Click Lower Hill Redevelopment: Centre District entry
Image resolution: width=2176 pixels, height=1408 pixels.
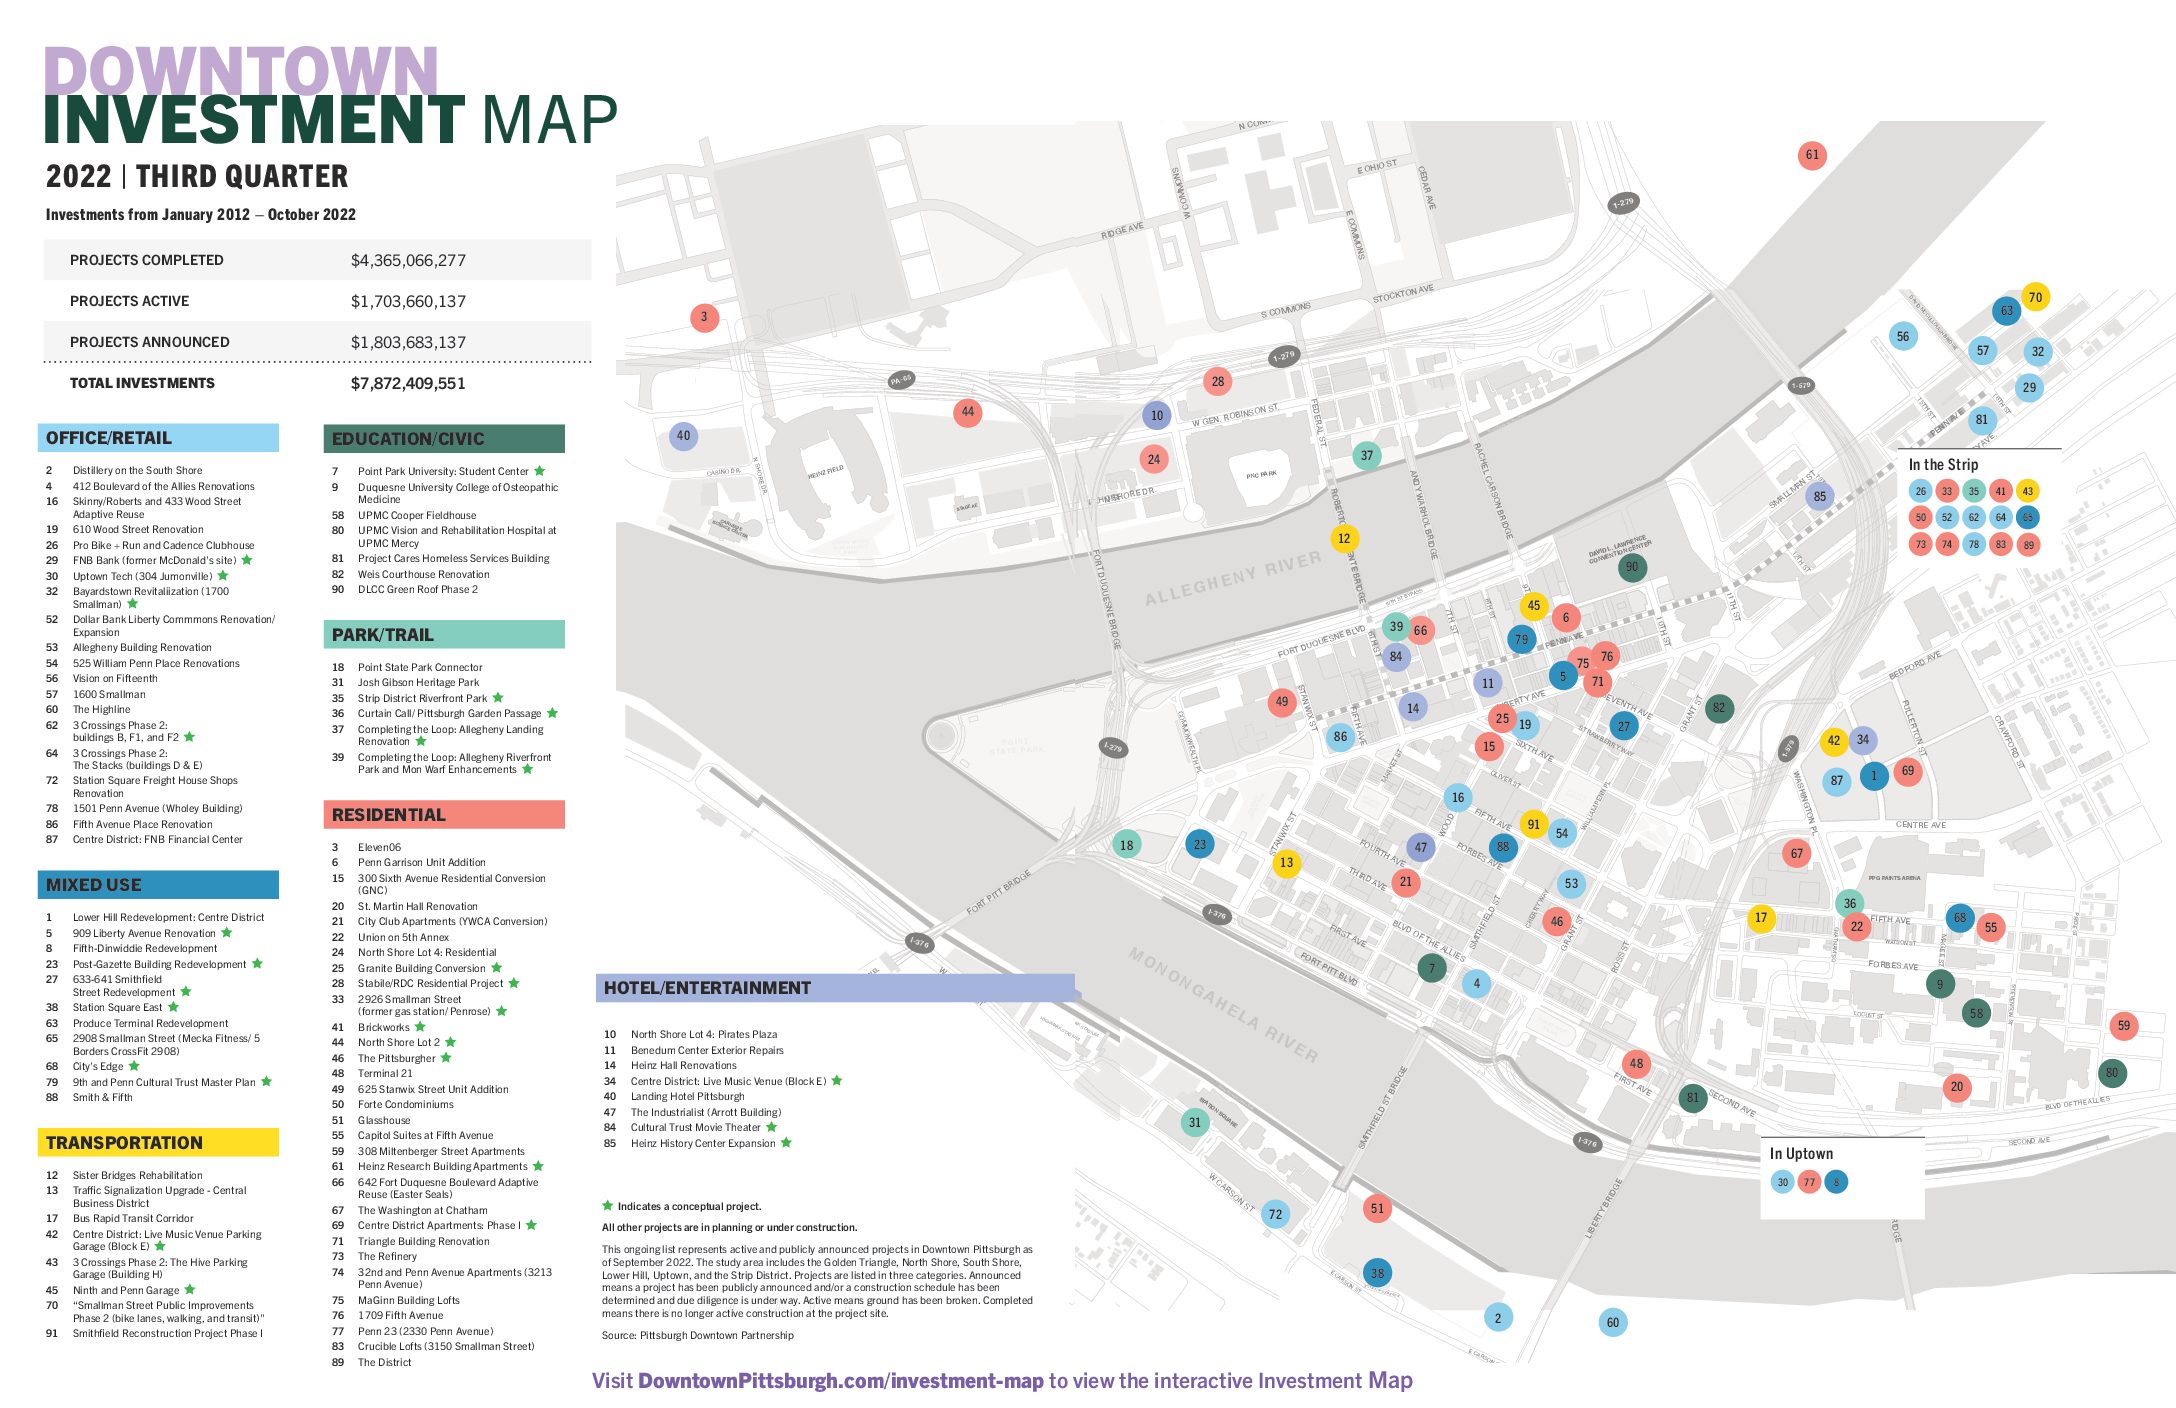pyautogui.click(x=168, y=917)
